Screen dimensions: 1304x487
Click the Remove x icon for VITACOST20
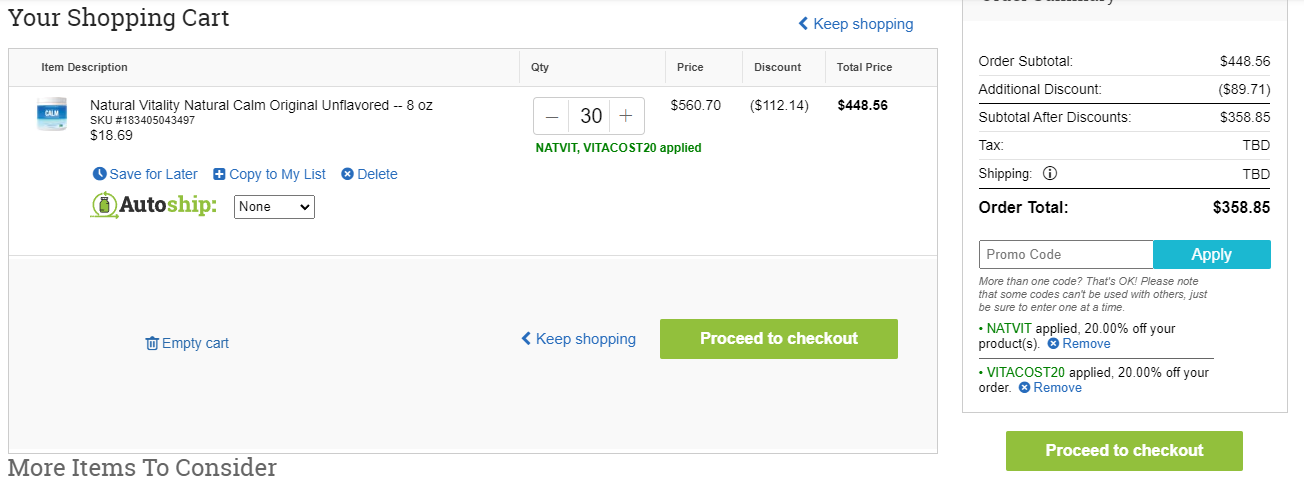click(1024, 388)
